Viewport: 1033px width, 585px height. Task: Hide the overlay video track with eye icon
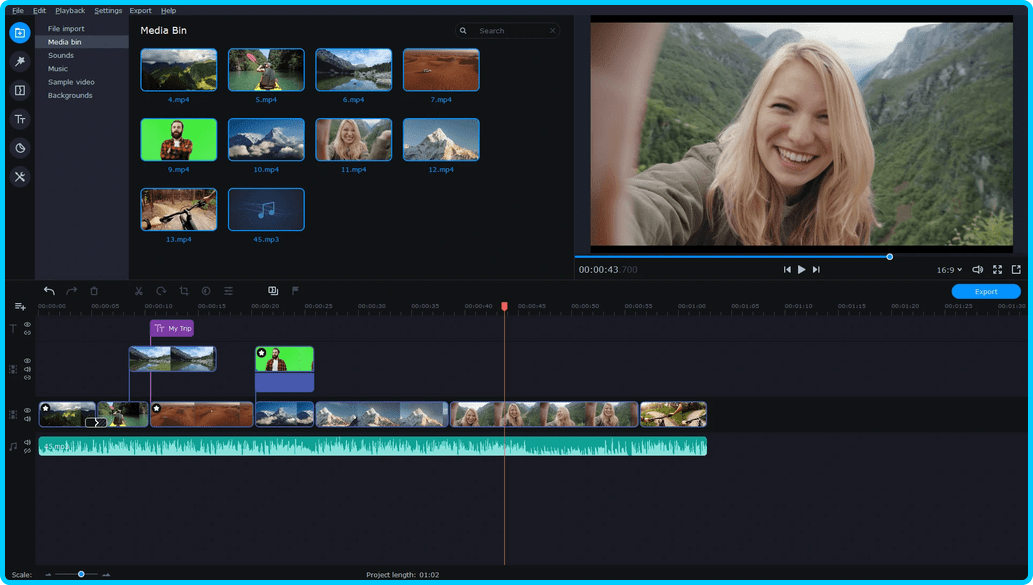28,361
